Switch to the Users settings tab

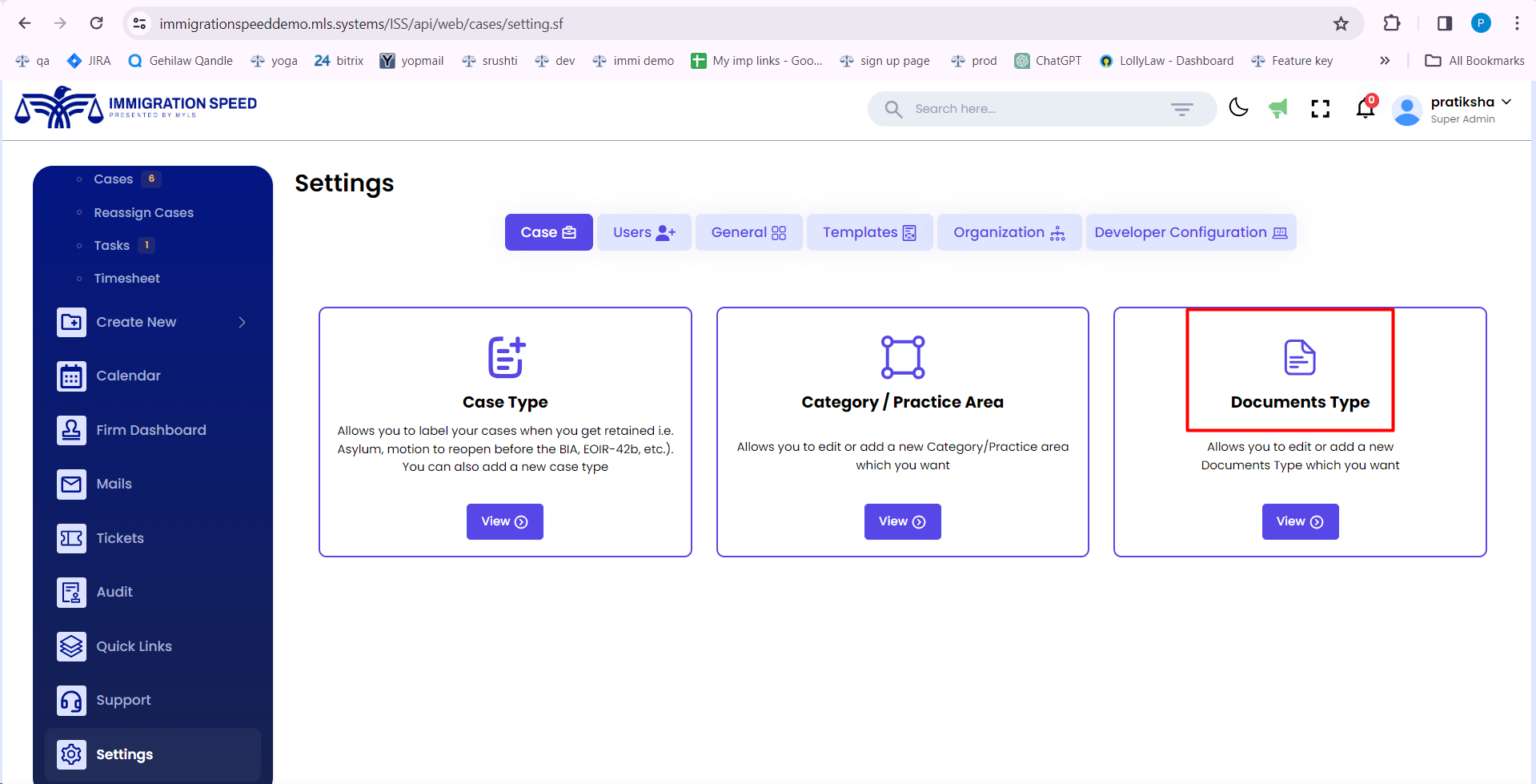tap(644, 232)
